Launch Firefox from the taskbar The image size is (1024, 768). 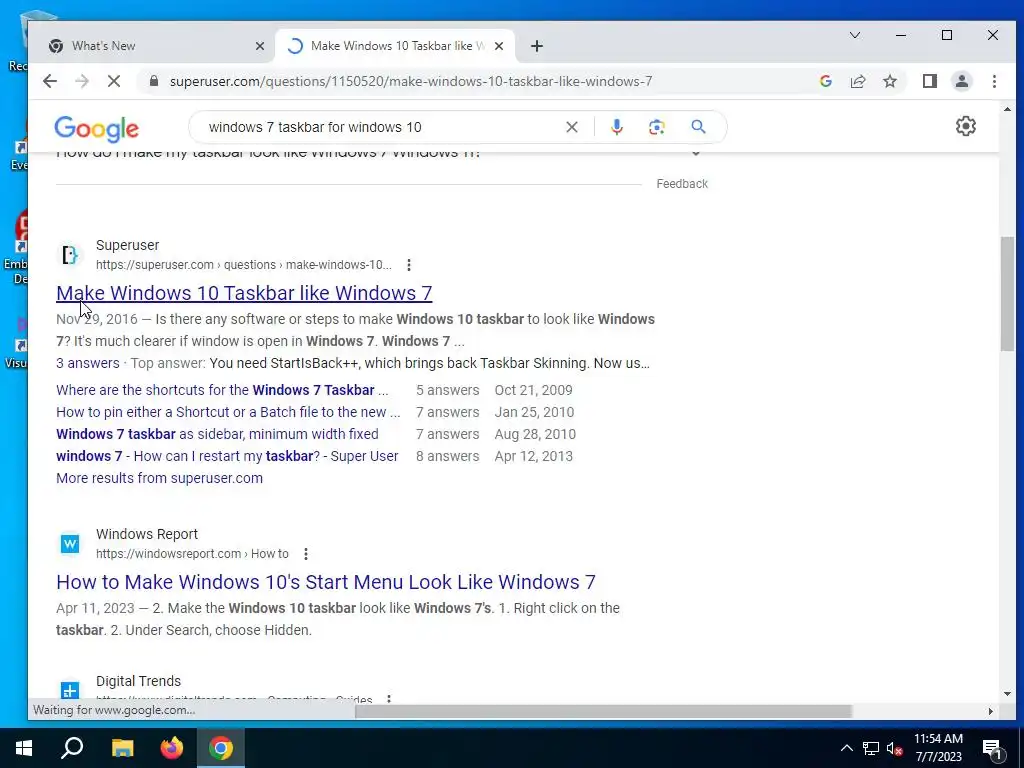[172, 748]
